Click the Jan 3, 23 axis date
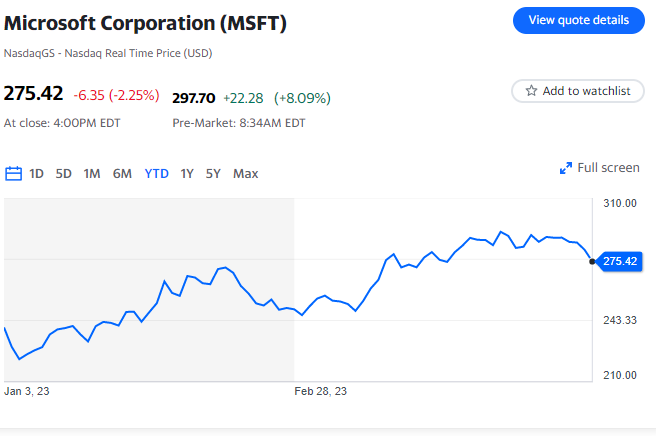This screenshot has width=656, height=436. (x=27, y=391)
